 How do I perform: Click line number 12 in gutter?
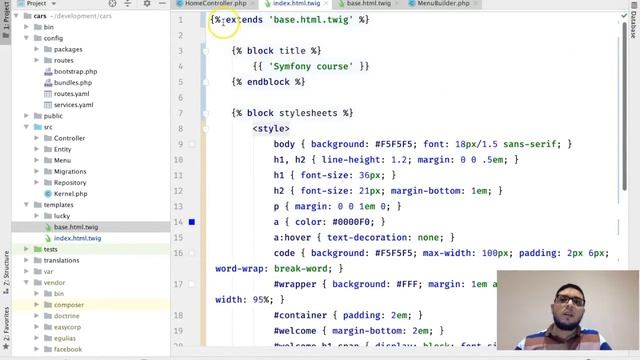(178, 191)
